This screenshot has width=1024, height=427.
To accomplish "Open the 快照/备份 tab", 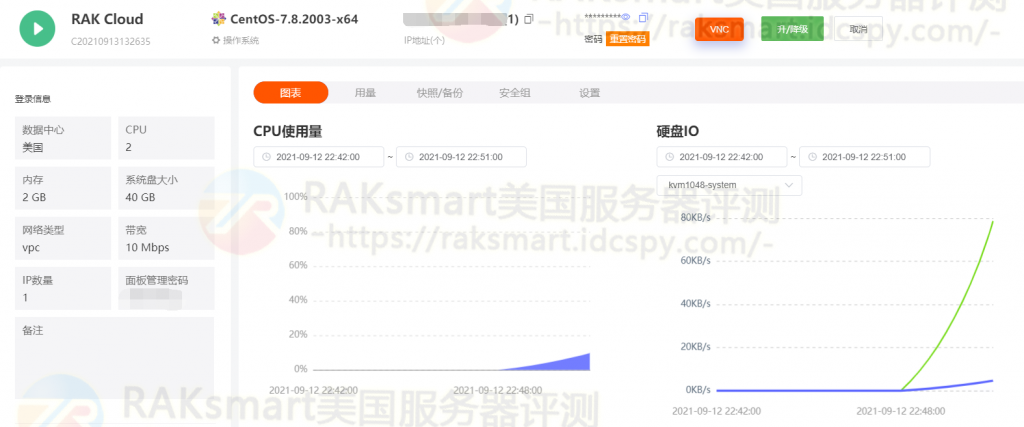I will coord(440,93).
